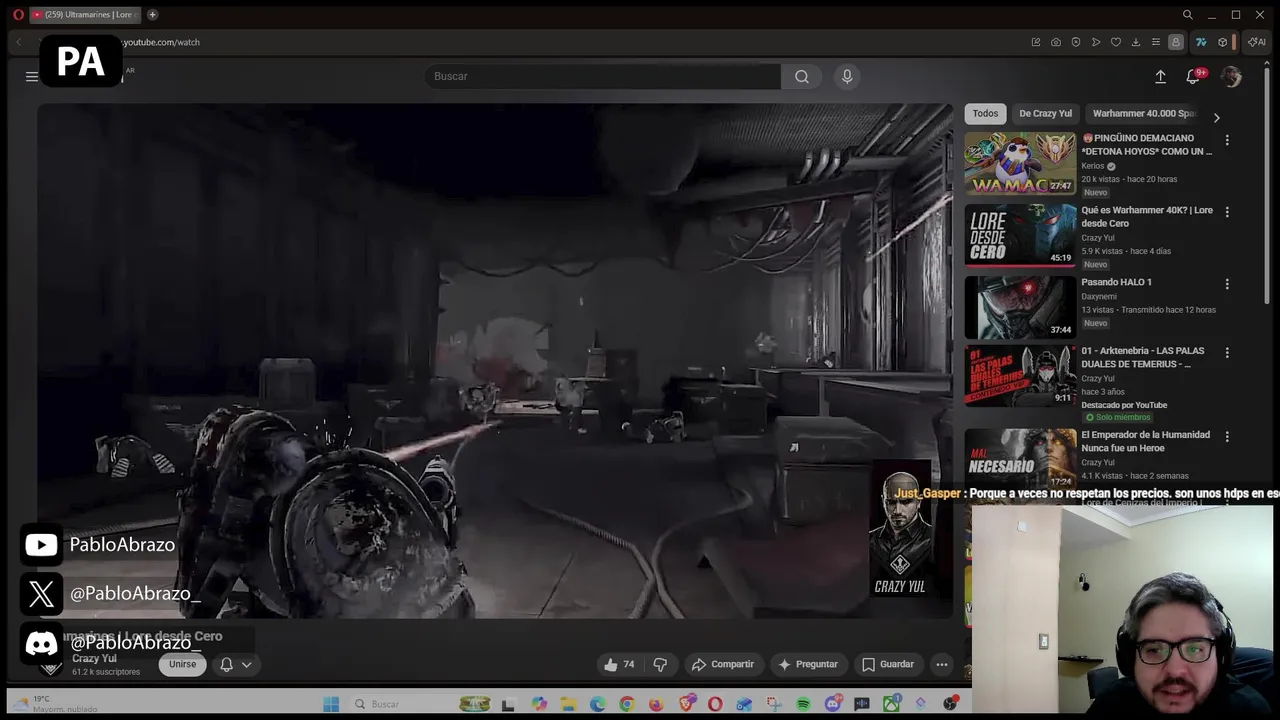The image size is (1280, 720).
Task: Open Discord from the taskbar
Action: point(833,704)
